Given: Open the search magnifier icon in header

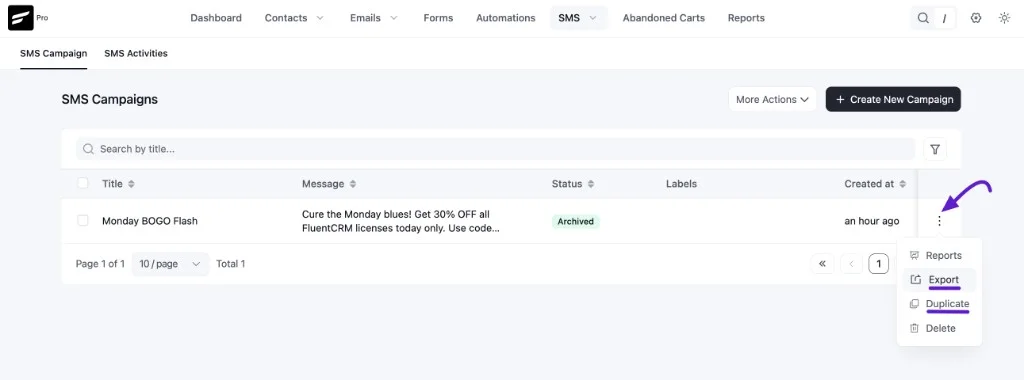Looking at the screenshot, I should pyautogui.click(x=923, y=18).
